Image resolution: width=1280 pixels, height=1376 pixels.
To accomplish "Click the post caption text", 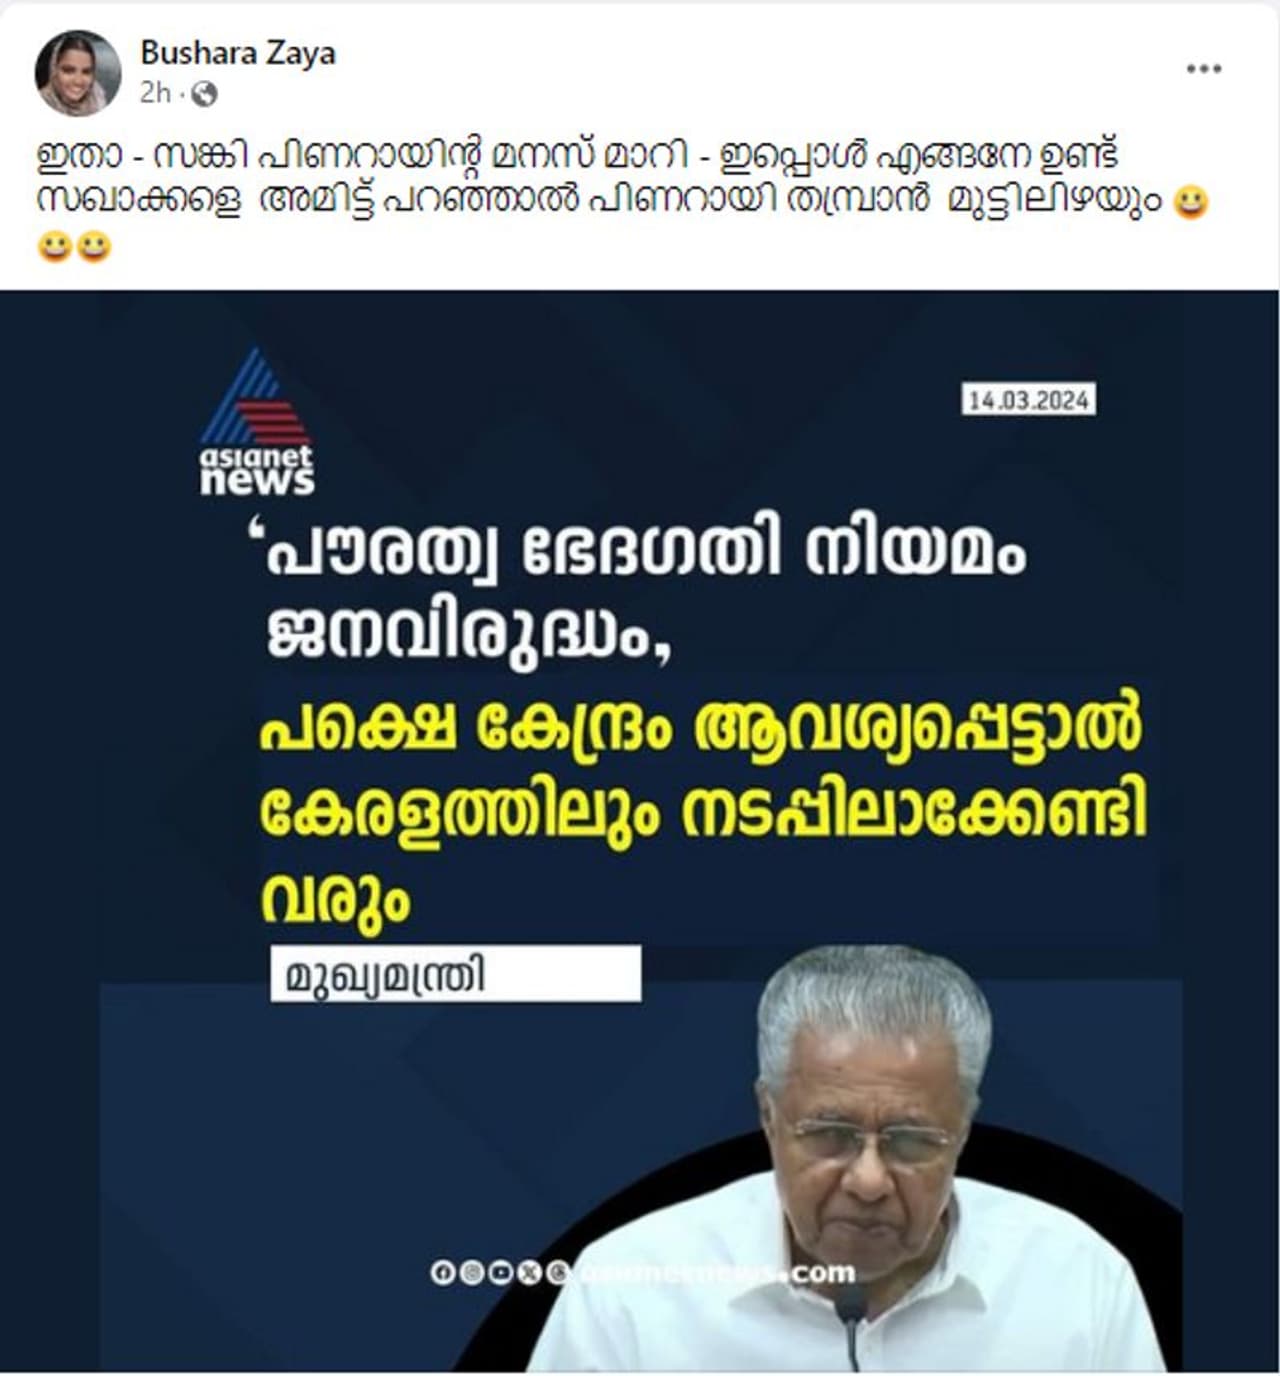I will point(622,200).
